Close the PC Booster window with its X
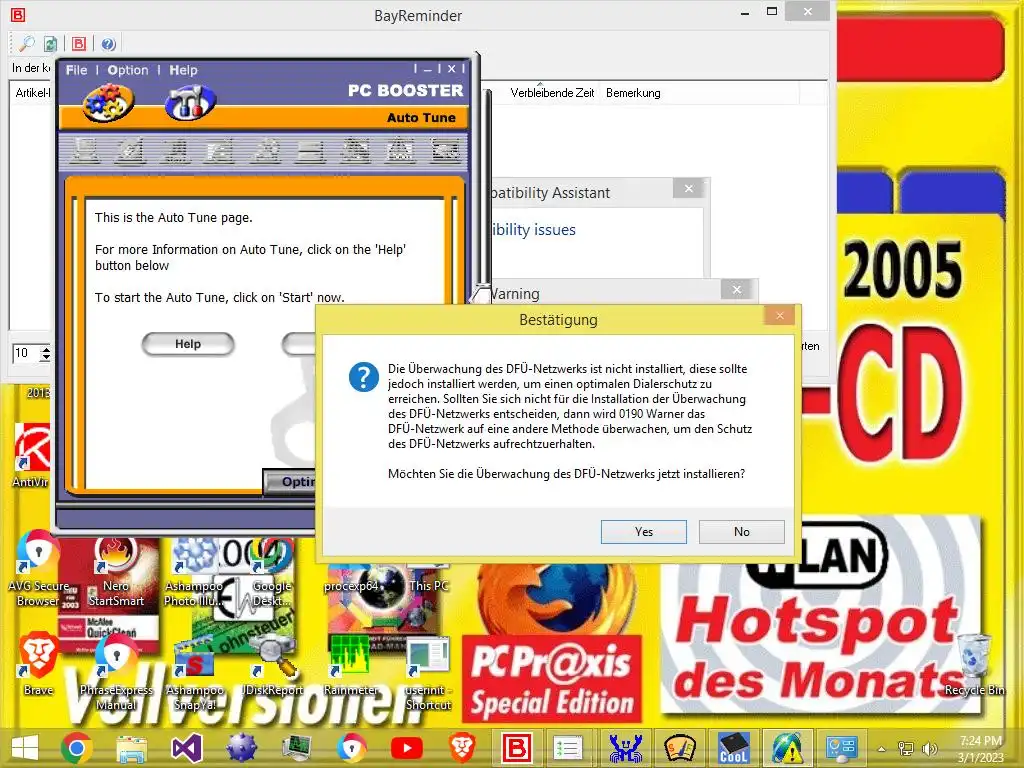1024x768 pixels. tap(451, 69)
